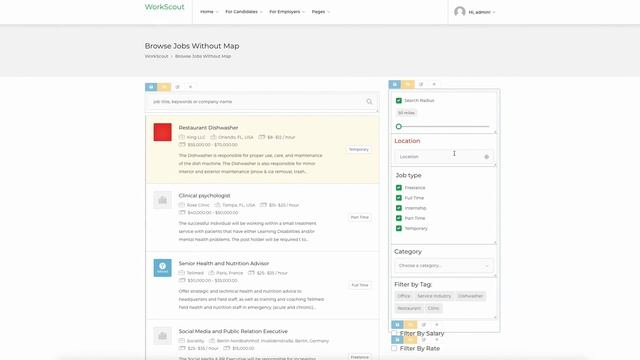Click the Temporary tag on Restaurant Dishwasher
Screen dimensions: 640x360
pyautogui.click(x=359, y=149)
